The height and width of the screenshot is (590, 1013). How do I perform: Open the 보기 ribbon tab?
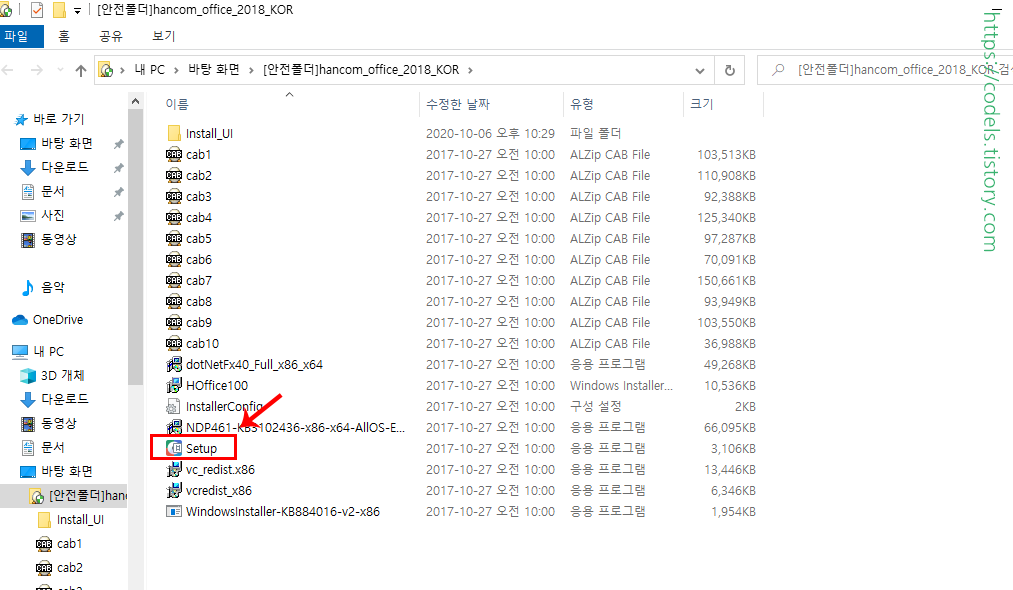[163, 36]
